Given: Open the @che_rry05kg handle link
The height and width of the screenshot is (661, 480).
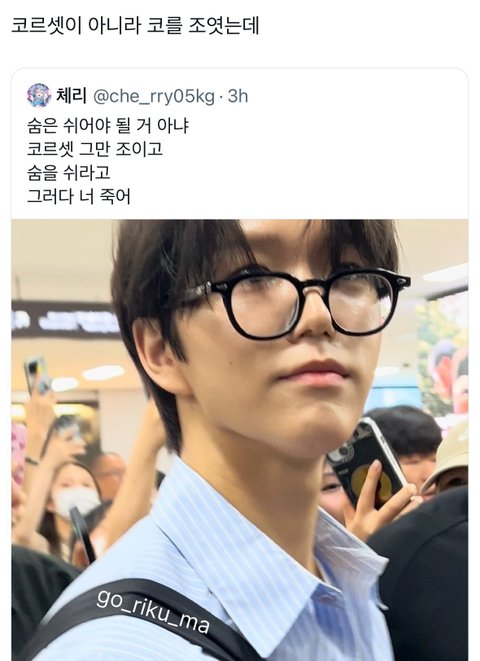Looking at the screenshot, I should [154, 97].
